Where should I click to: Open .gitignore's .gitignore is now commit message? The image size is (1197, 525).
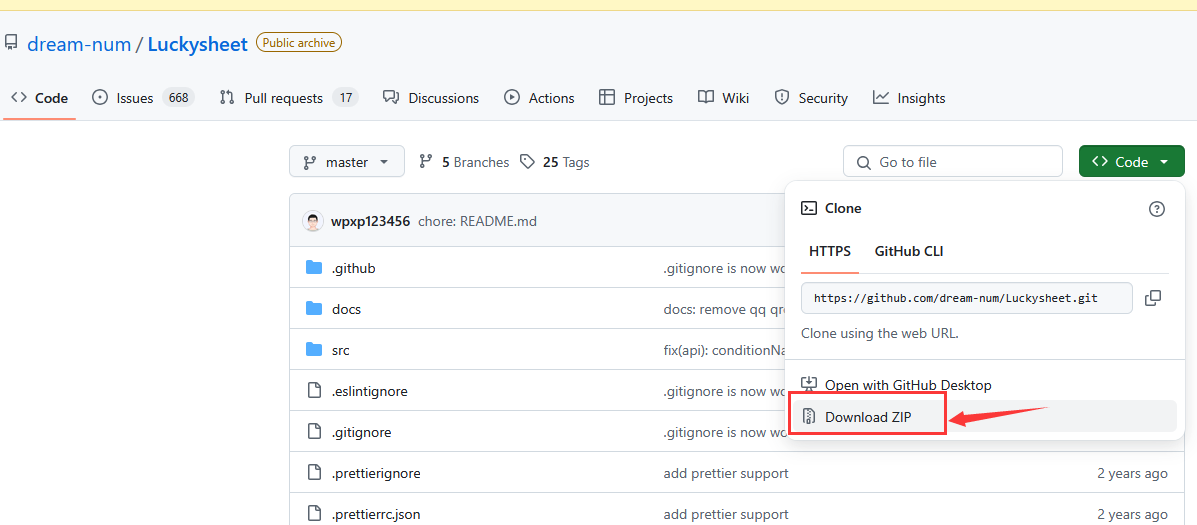tap(724, 432)
